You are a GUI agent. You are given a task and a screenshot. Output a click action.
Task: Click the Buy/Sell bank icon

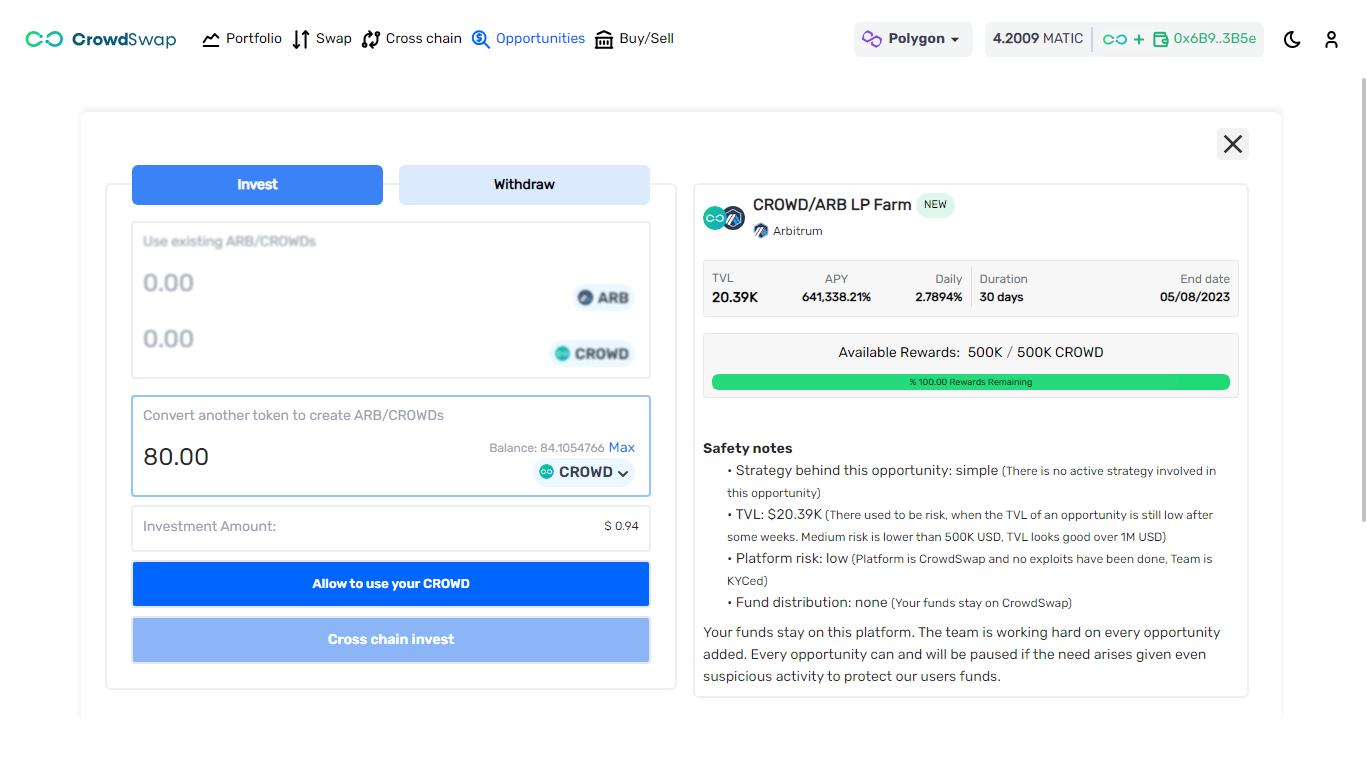point(604,40)
